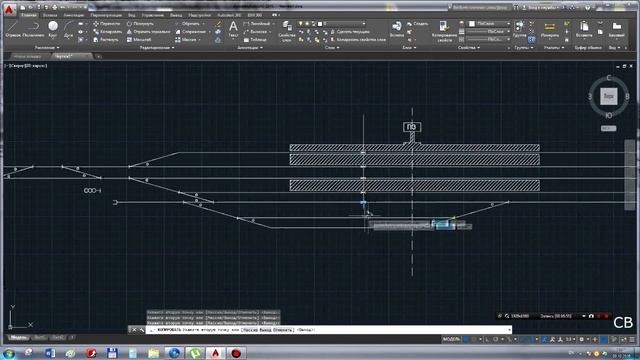Select the Отрезок (Line) tool
The height and width of the screenshot is (360, 640).
click(x=13, y=29)
